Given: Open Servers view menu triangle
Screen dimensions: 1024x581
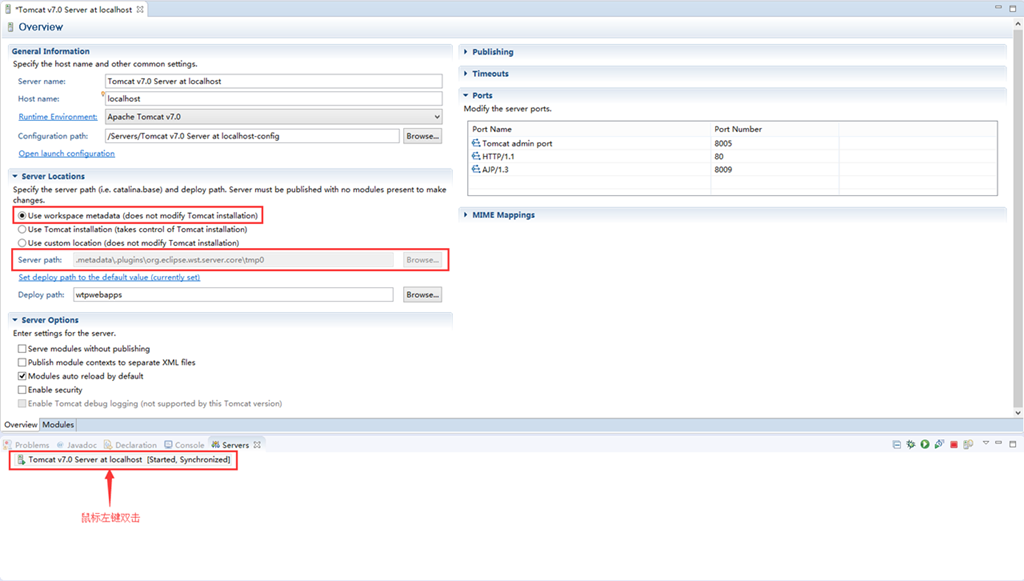Looking at the screenshot, I should tap(986, 443).
